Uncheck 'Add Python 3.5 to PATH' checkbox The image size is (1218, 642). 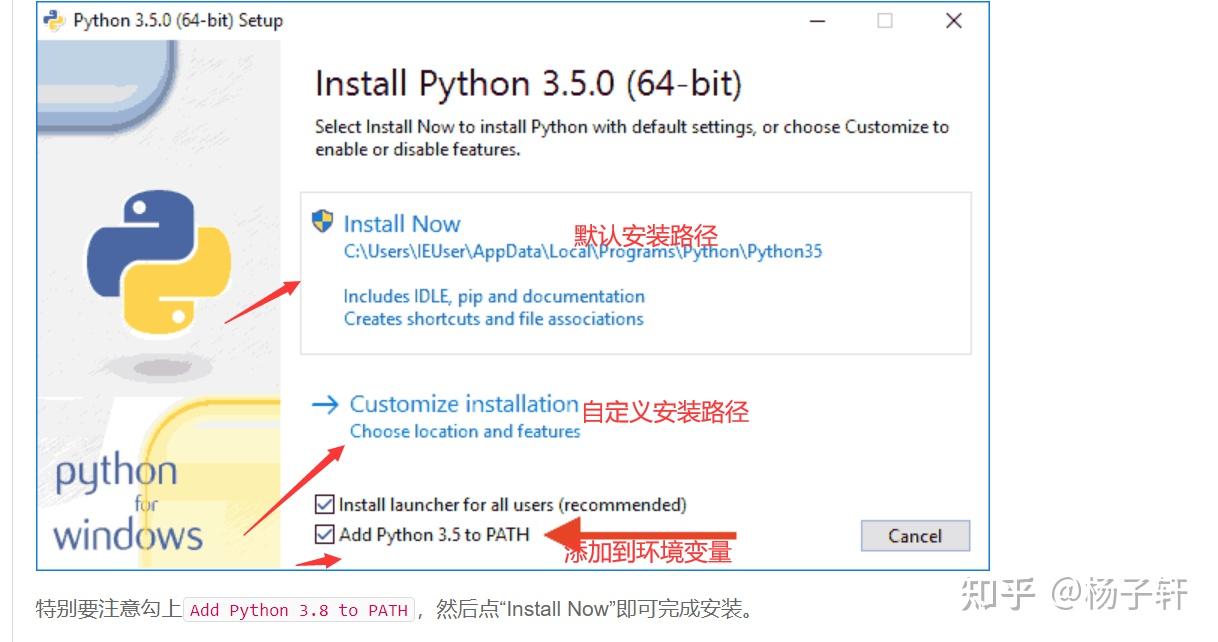[x=324, y=534]
